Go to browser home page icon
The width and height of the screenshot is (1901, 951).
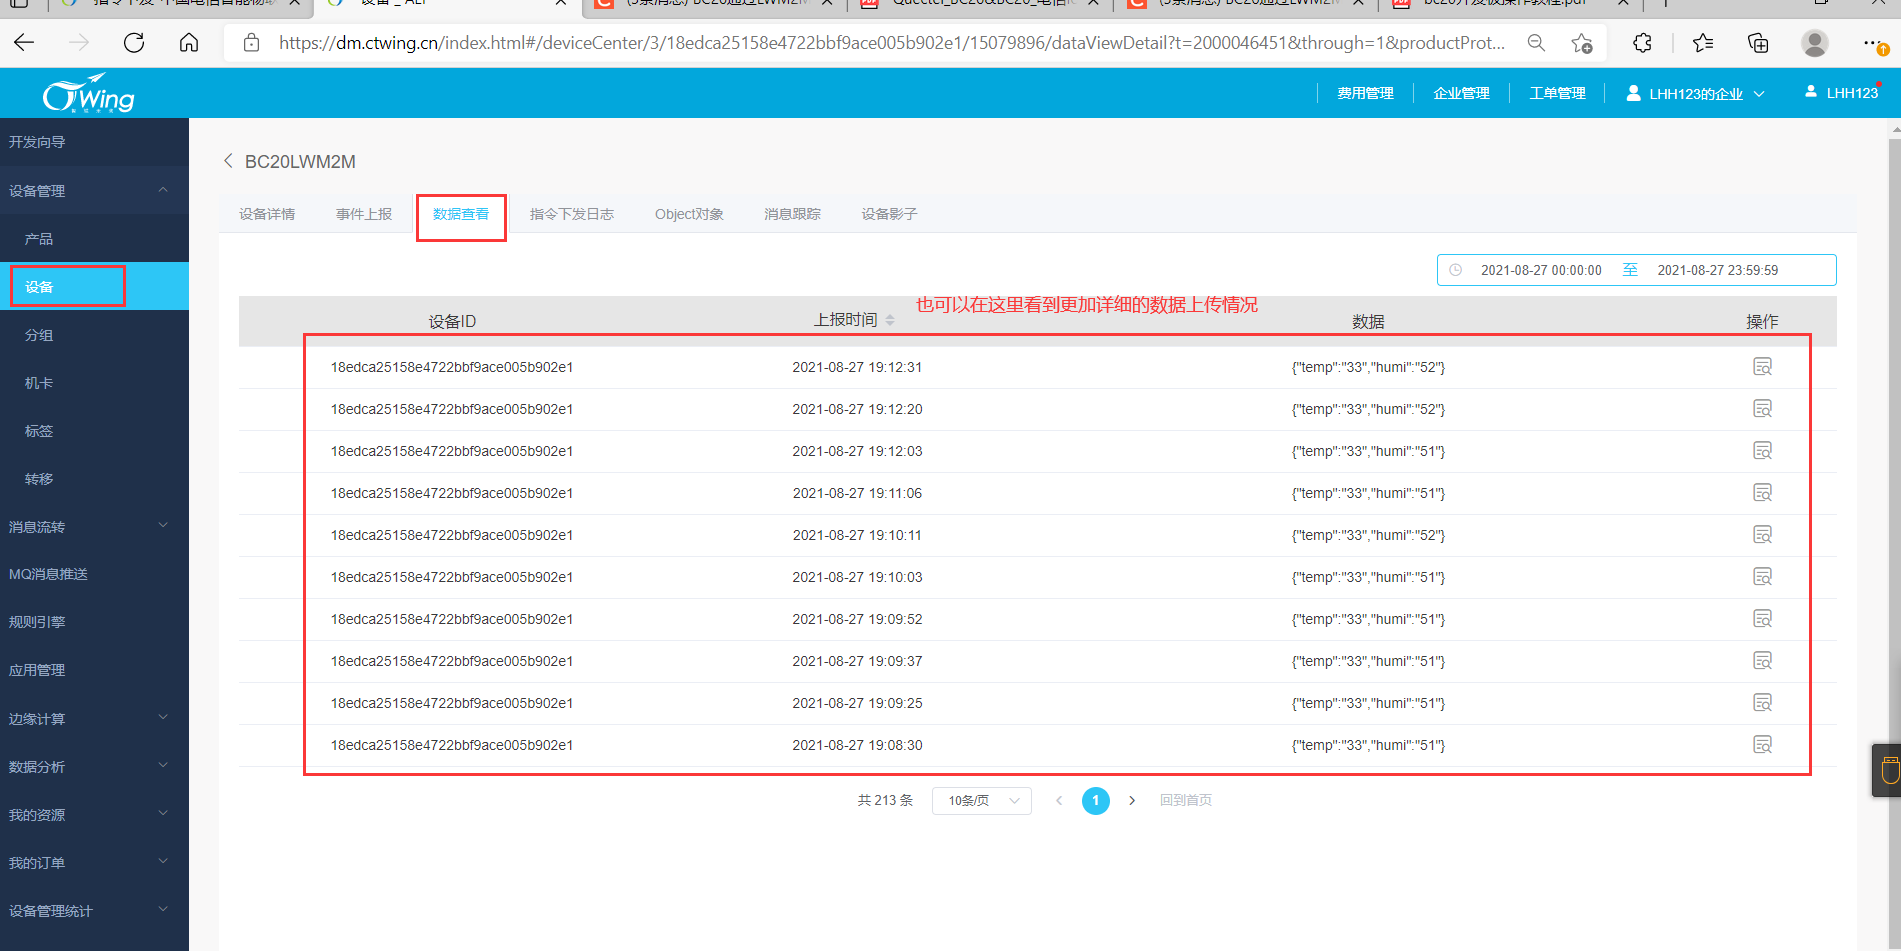click(x=189, y=43)
